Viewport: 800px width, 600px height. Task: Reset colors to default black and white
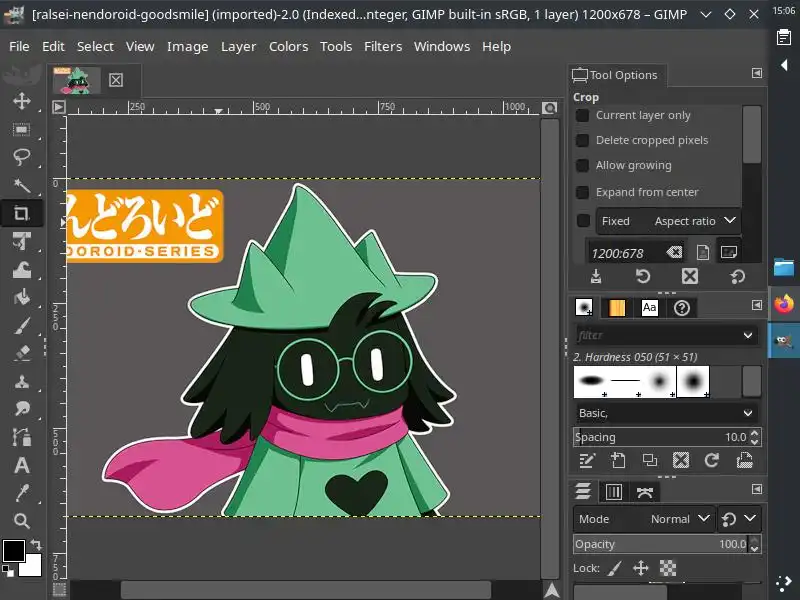click(8, 571)
